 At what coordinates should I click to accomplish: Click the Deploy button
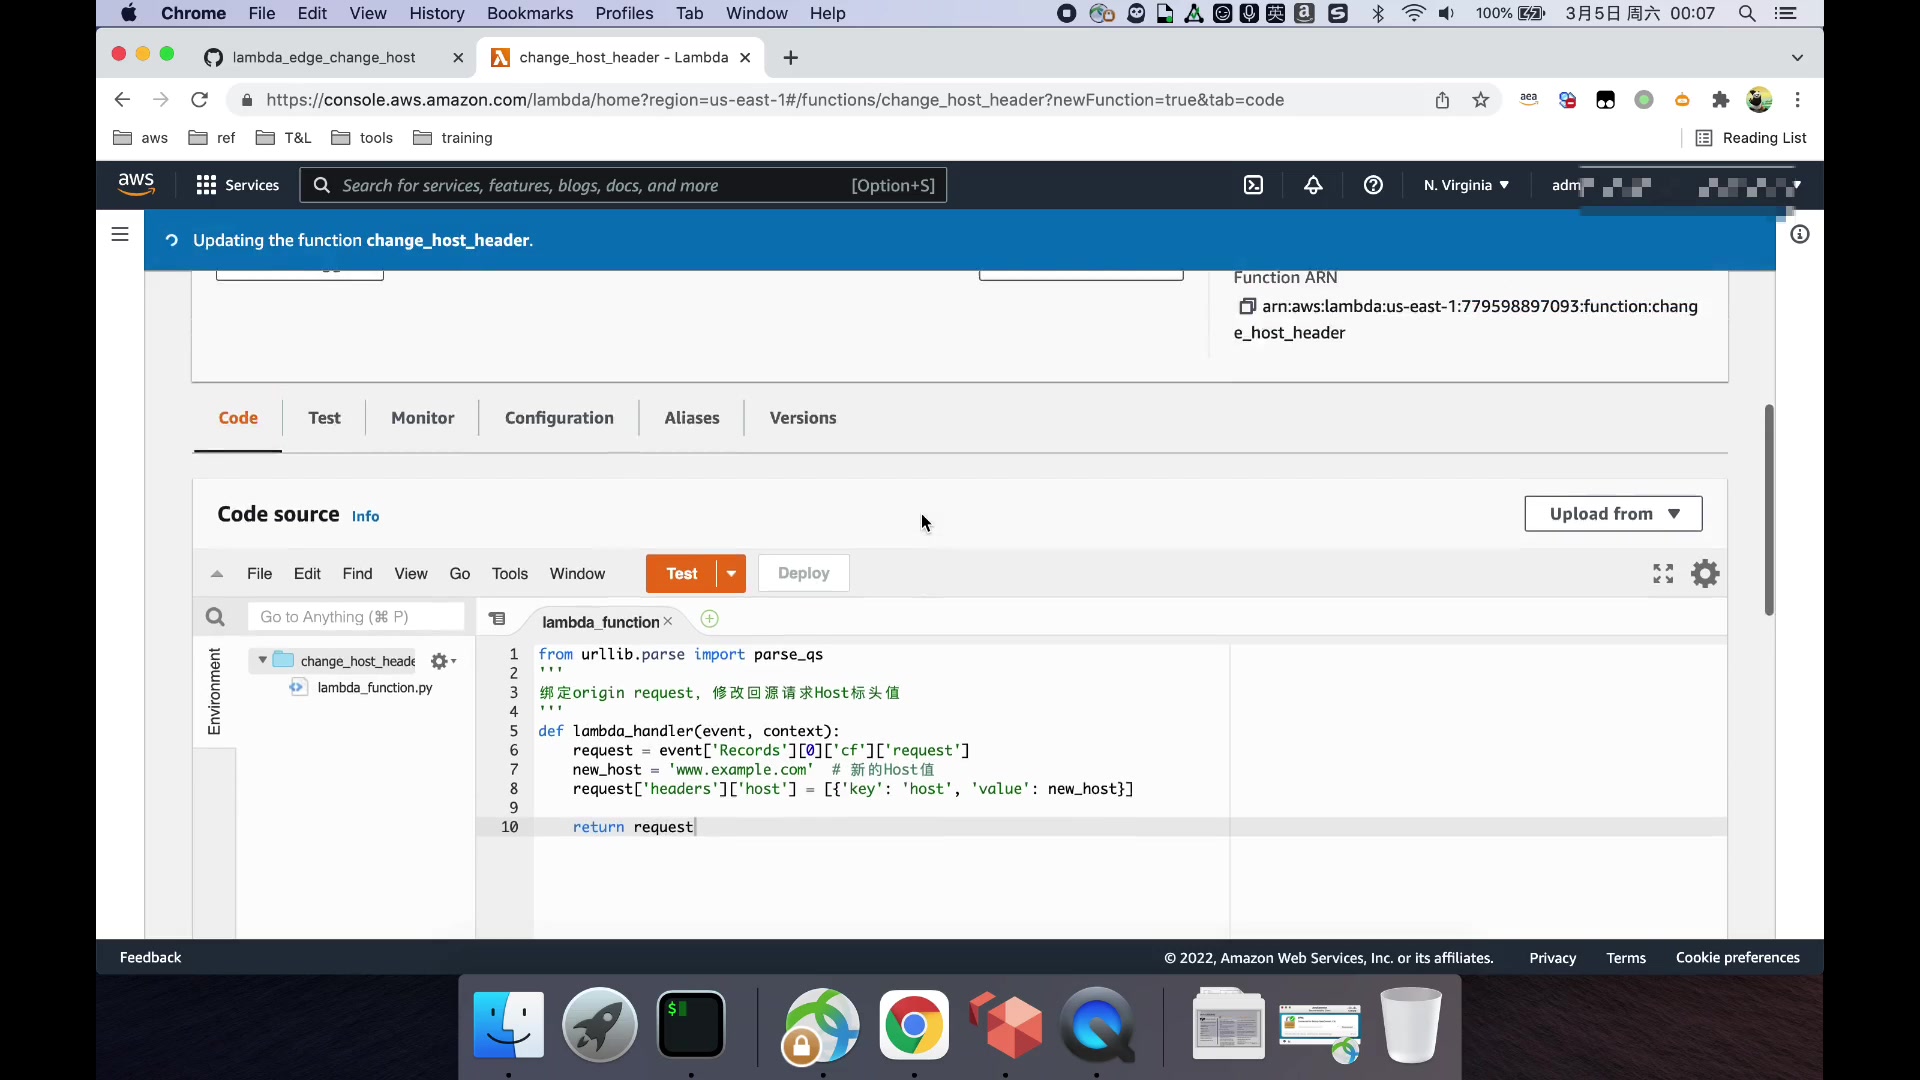pos(803,573)
